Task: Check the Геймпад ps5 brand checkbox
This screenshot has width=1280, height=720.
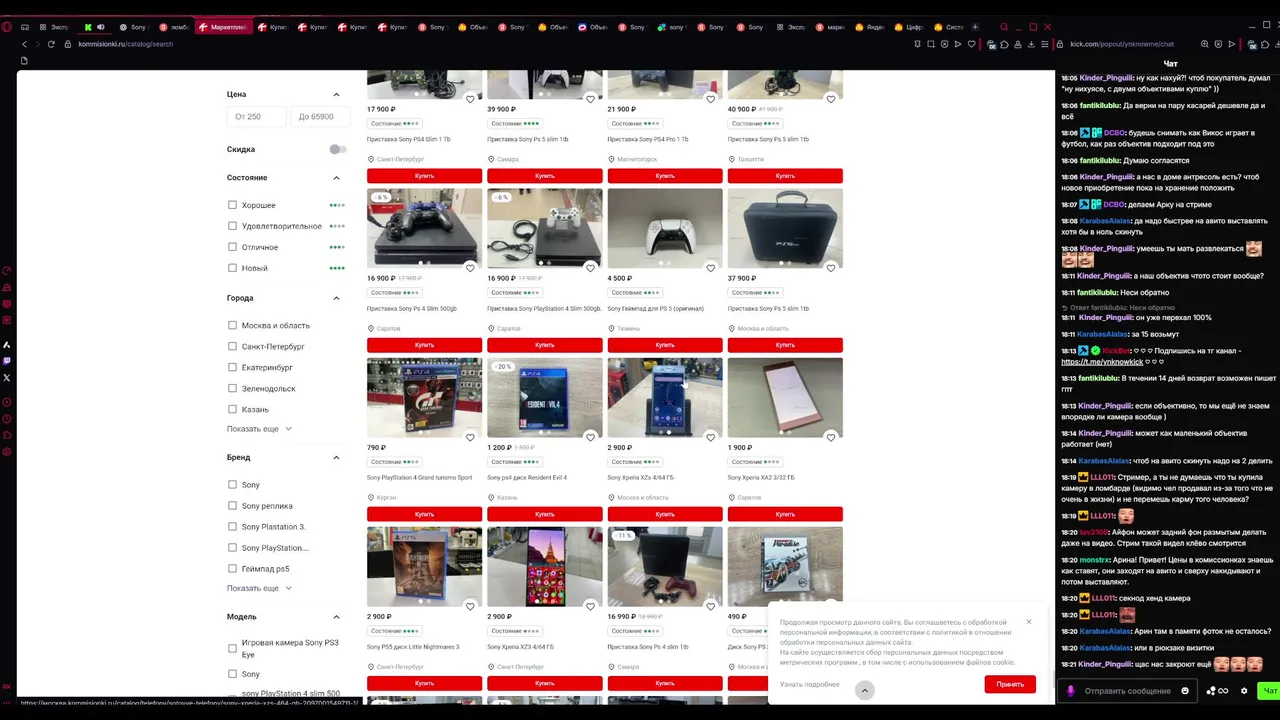Action: (x=232, y=569)
